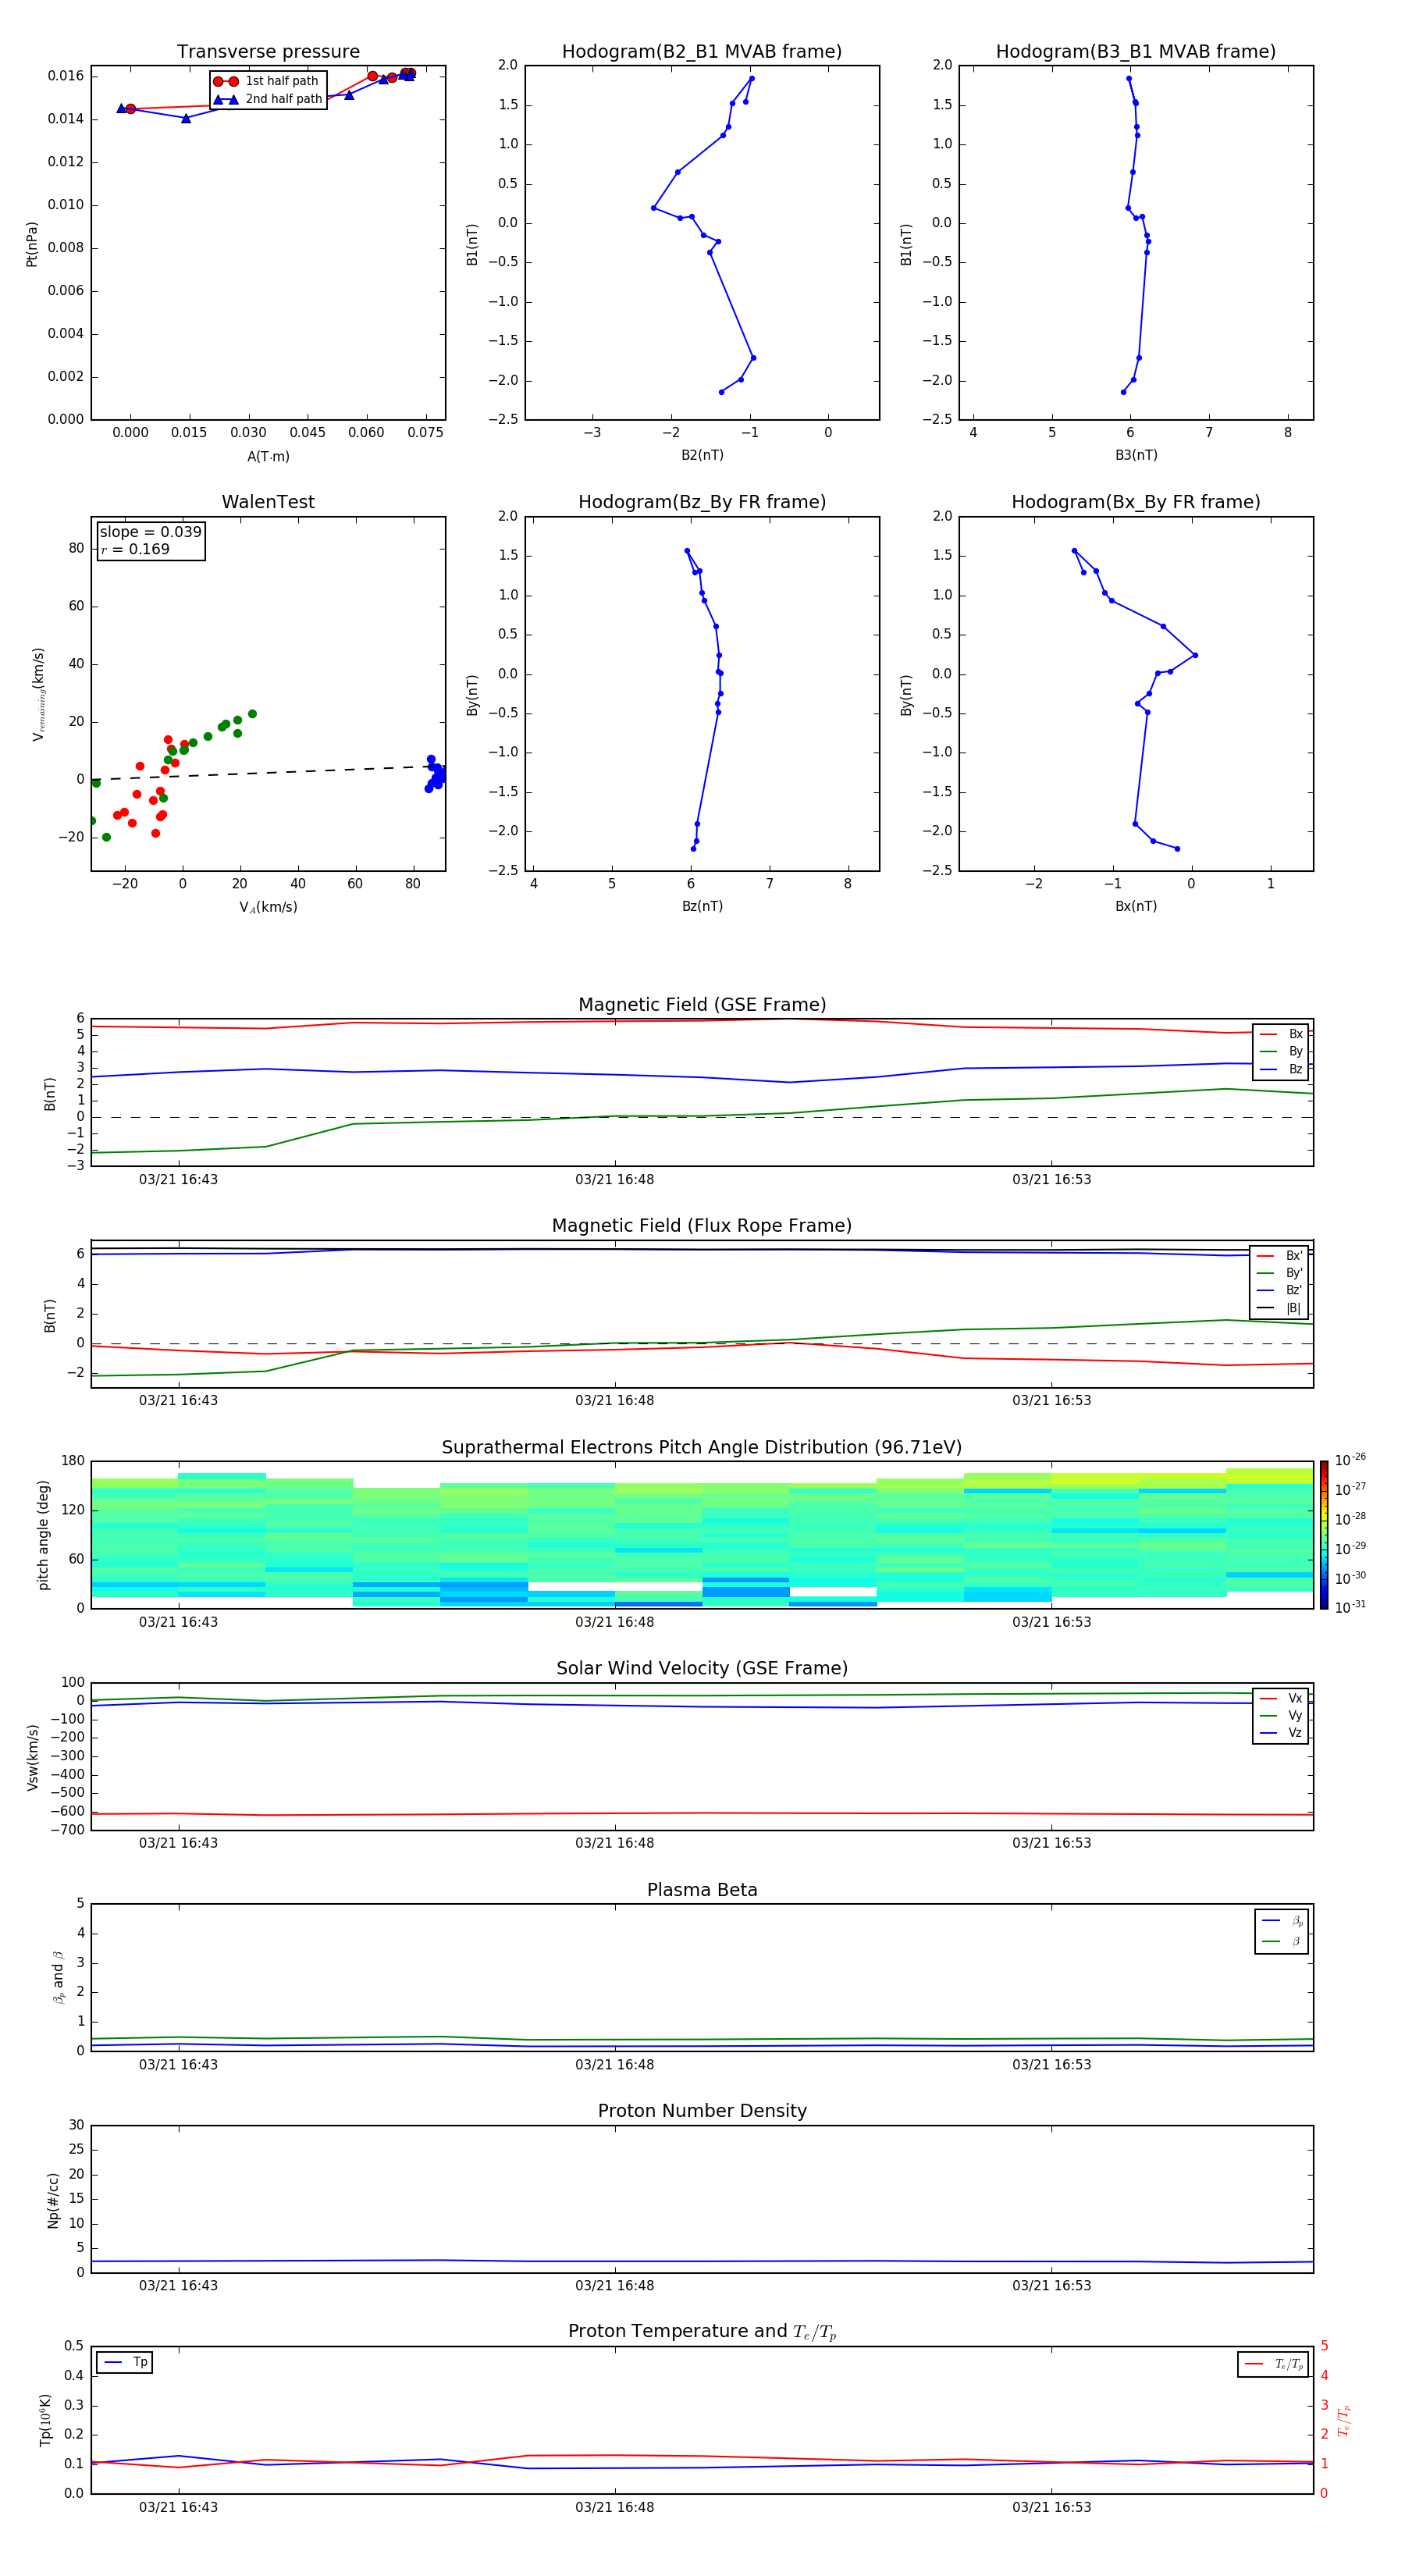
Task: Click the 'Np(#/cc)' axis label
Action: pyautogui.click(x=53, y=2199)
